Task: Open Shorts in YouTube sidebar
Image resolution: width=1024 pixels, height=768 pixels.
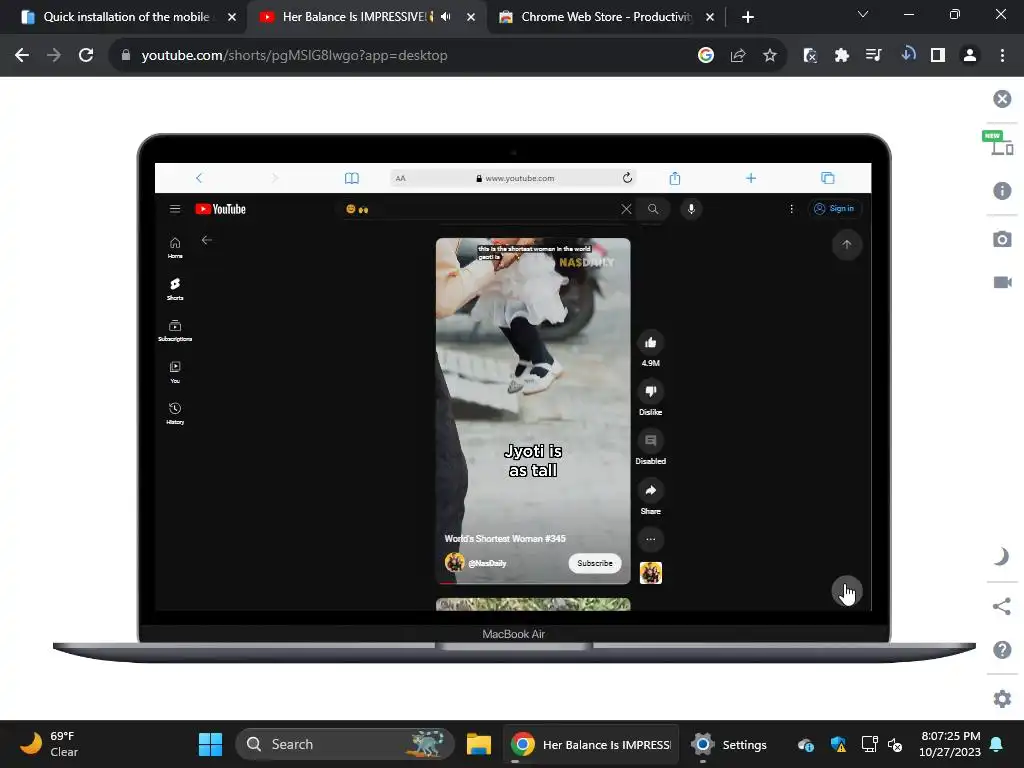Action: (175, 289)
